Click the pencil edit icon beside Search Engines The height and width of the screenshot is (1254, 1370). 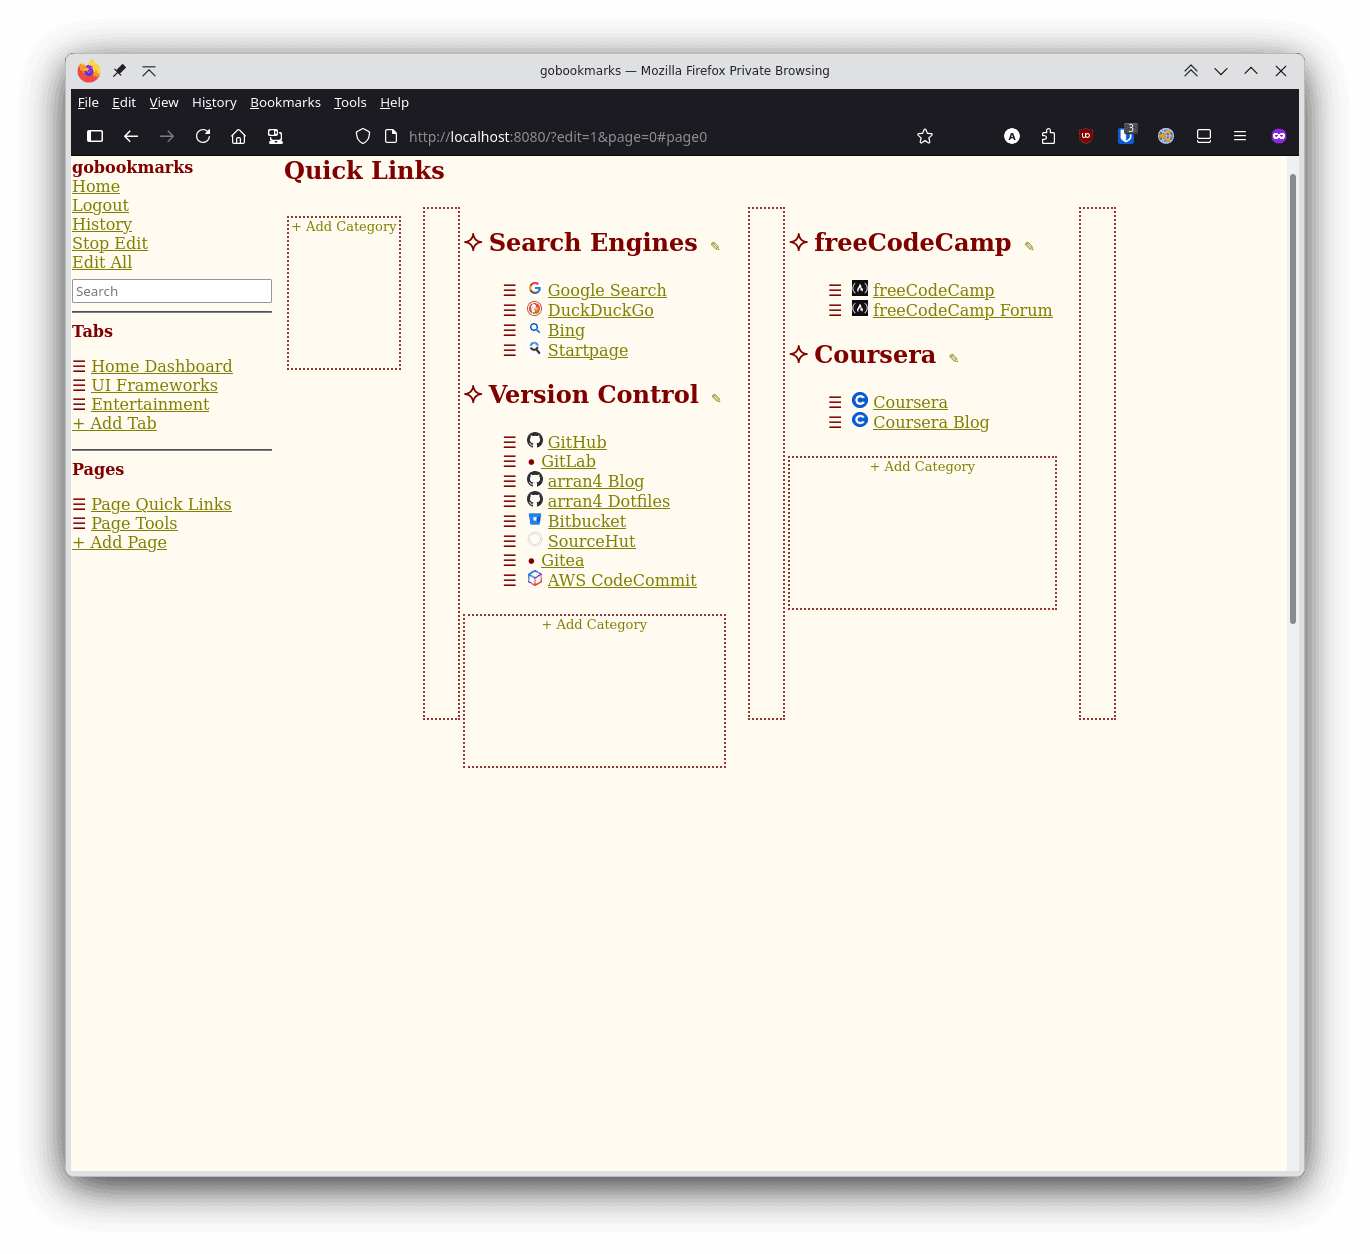(715, 246)
